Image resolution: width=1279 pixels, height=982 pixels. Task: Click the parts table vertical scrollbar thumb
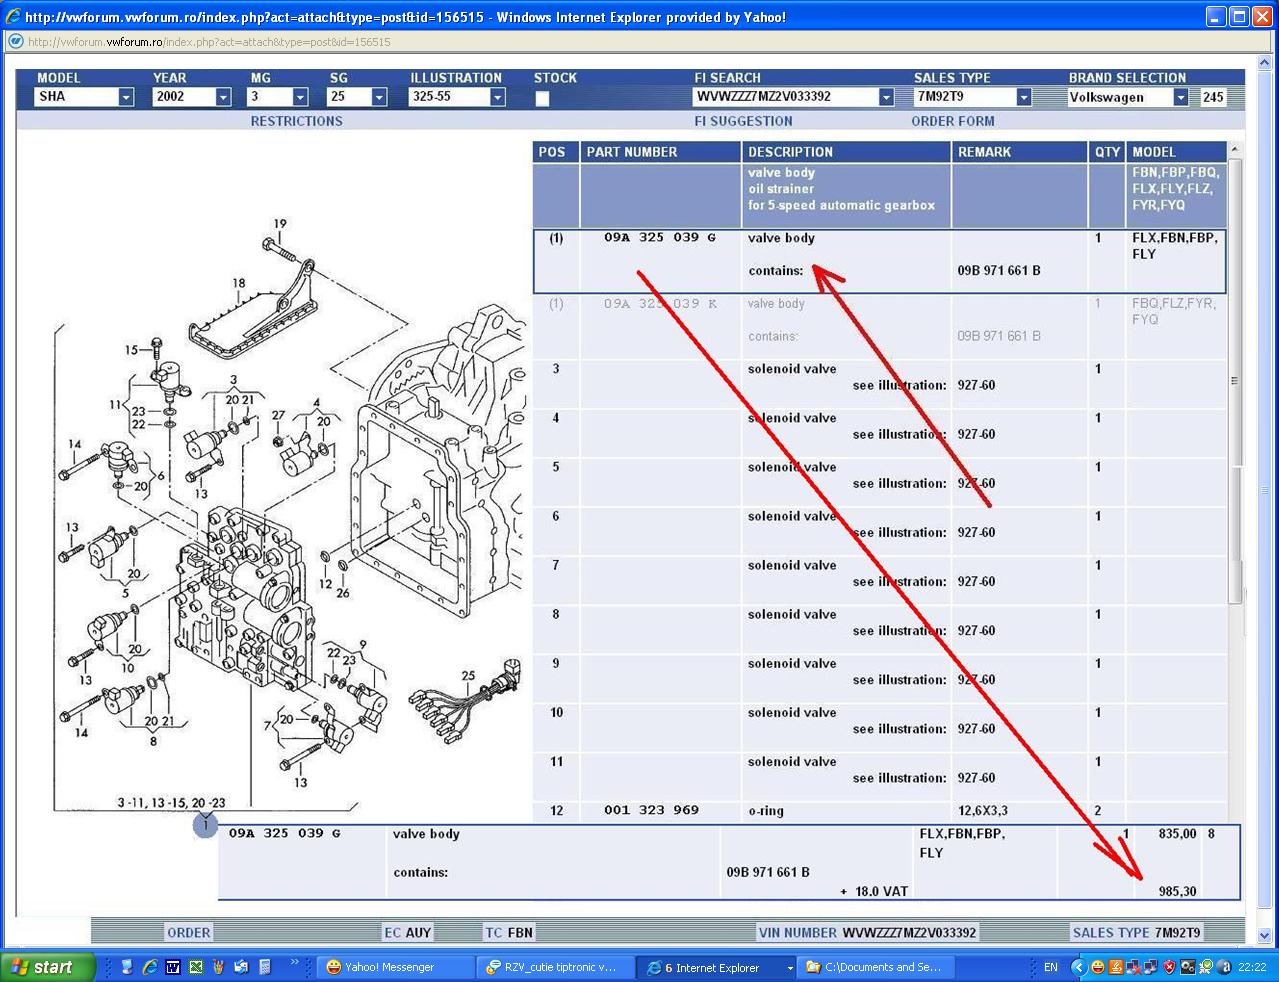[x=1234, y=380]
